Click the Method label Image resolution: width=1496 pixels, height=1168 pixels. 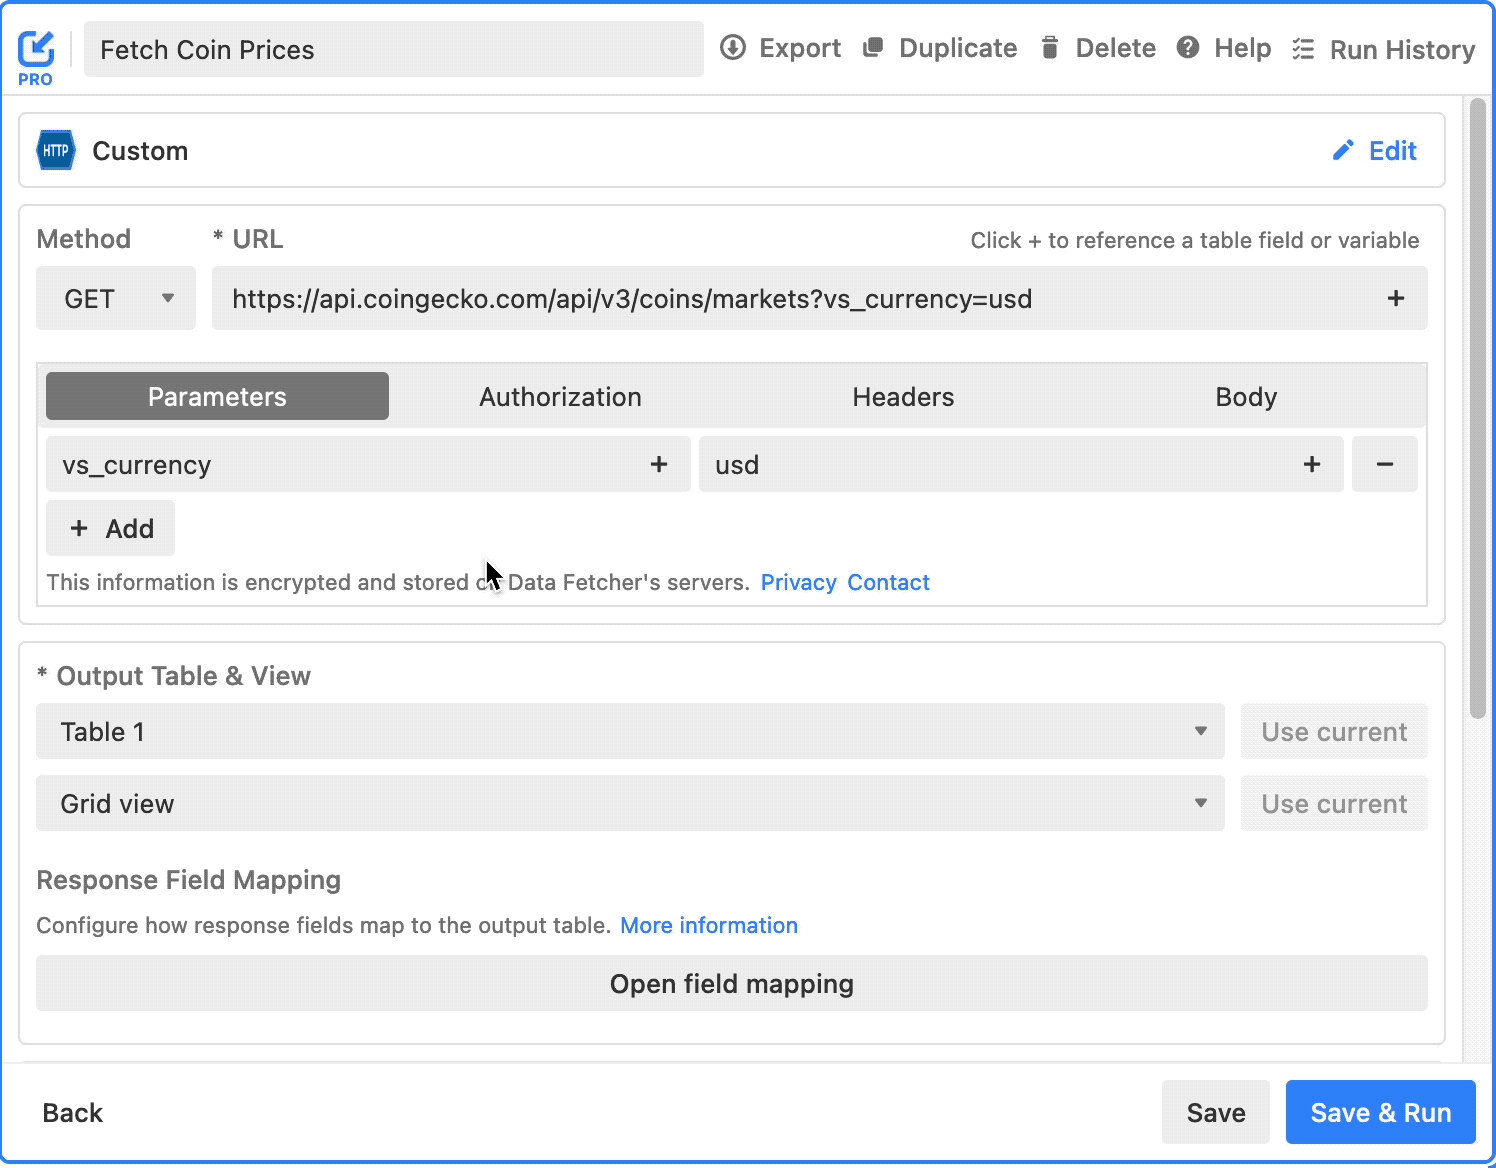coord(84,239)
